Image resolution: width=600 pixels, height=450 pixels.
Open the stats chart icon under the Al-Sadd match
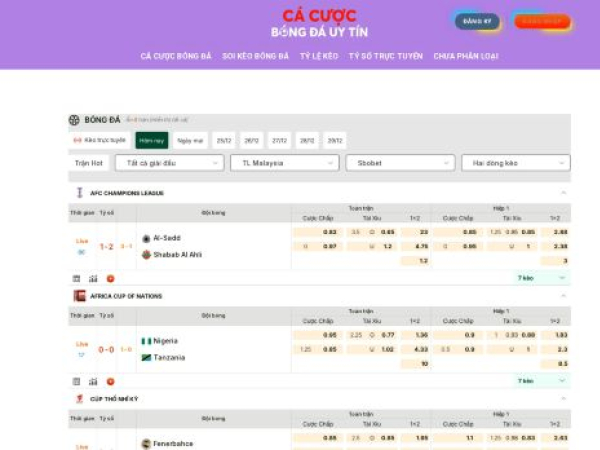pos(93,279)
